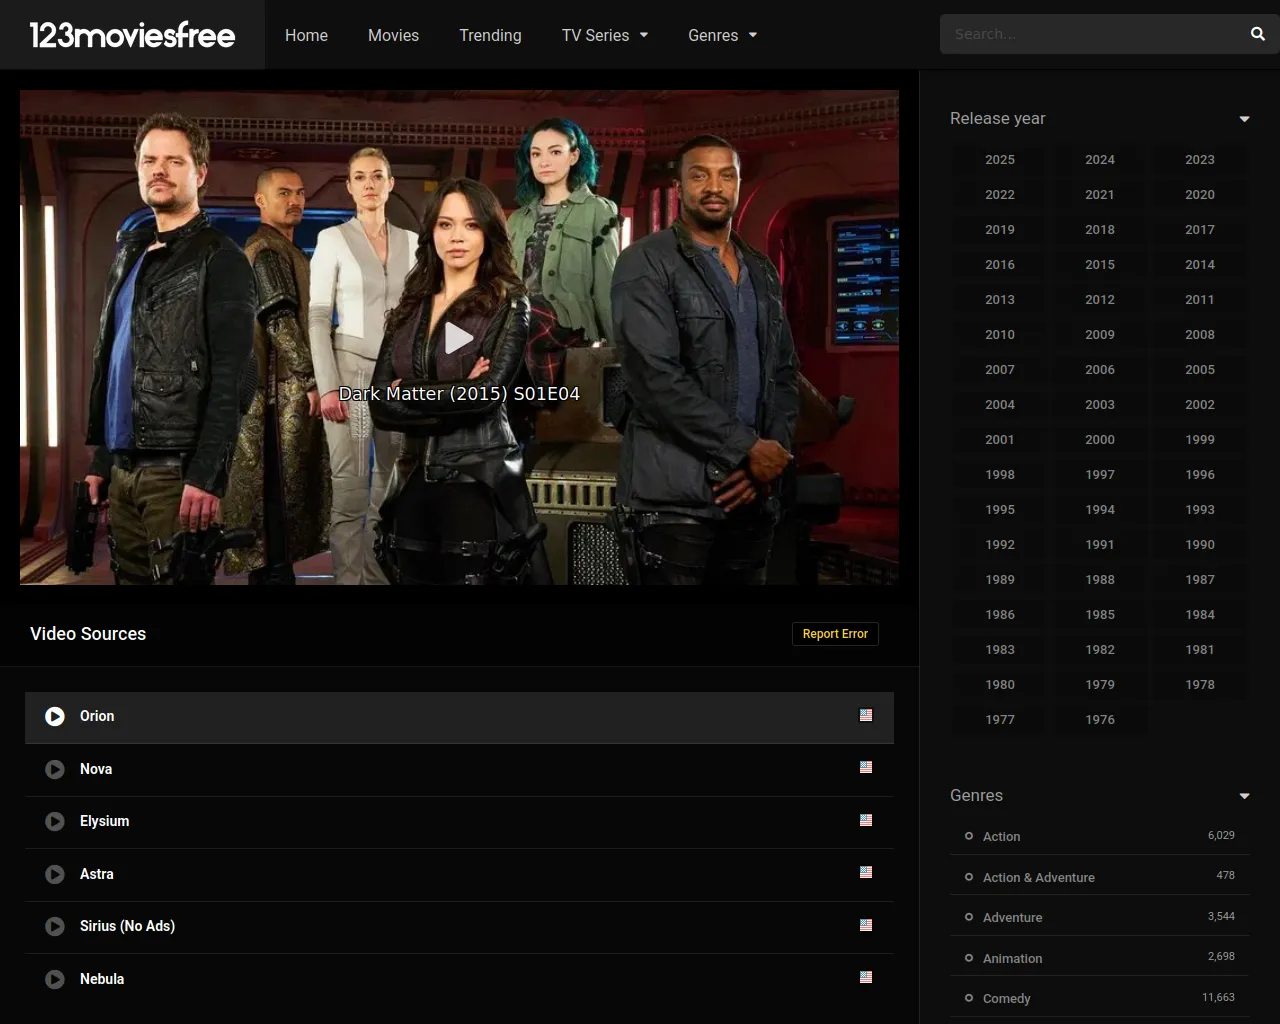Click the Action & Adventure bullet icon
The width and height of the screenshot is (1280, 1024).
point(969,877)
